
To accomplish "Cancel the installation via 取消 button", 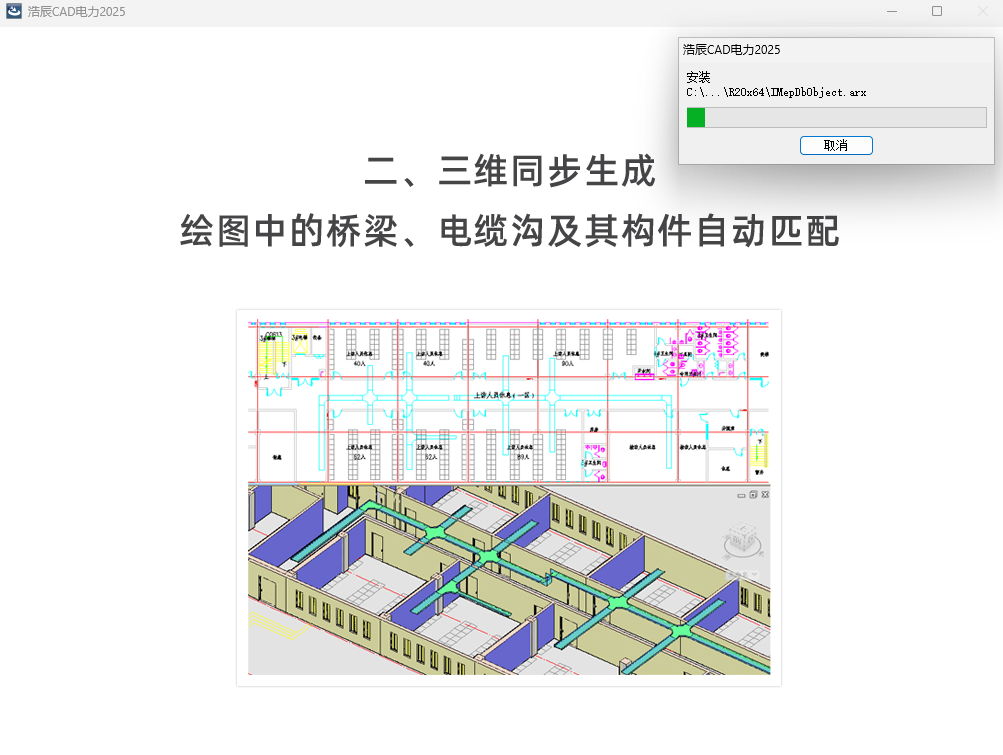I will tap(836, 145).
